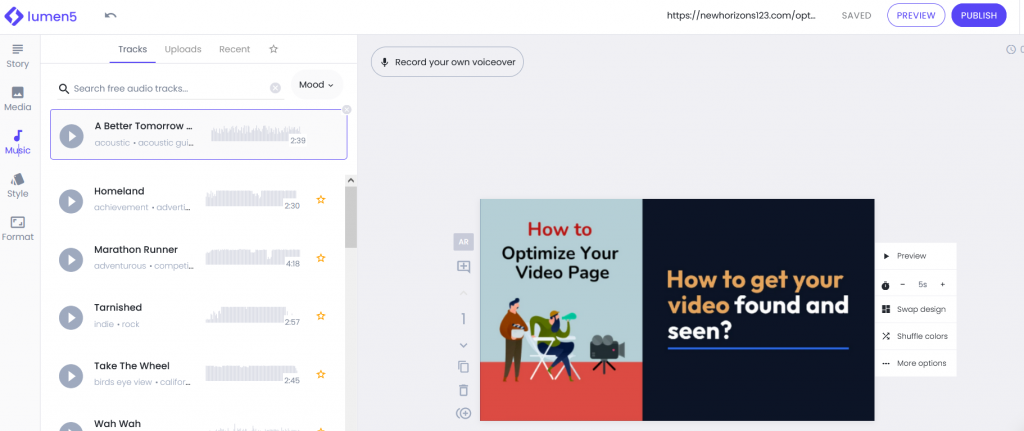The image size is (1024, 431).
Task: Click the AR badge beside the scene
Action: click(464, 242)
